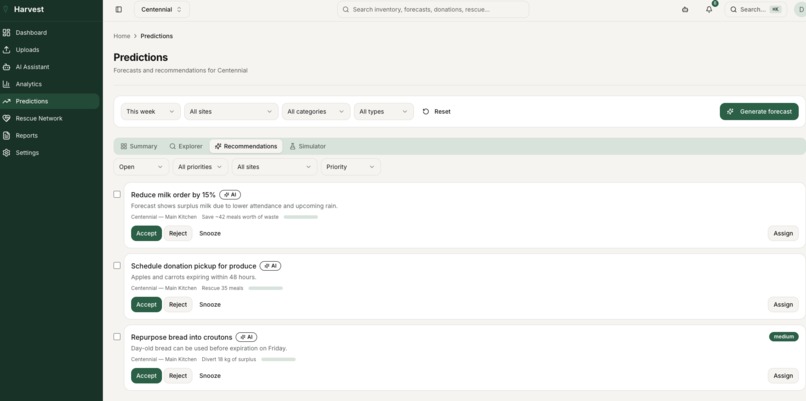Open the user avatar menu
Viewport: 806px width, 401px height.
point(800,9)
